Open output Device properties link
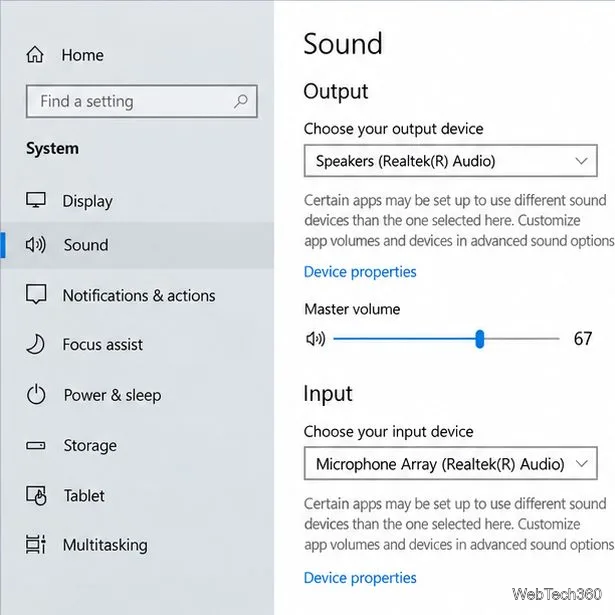The image size is (615, 615). tap(360, 272)
